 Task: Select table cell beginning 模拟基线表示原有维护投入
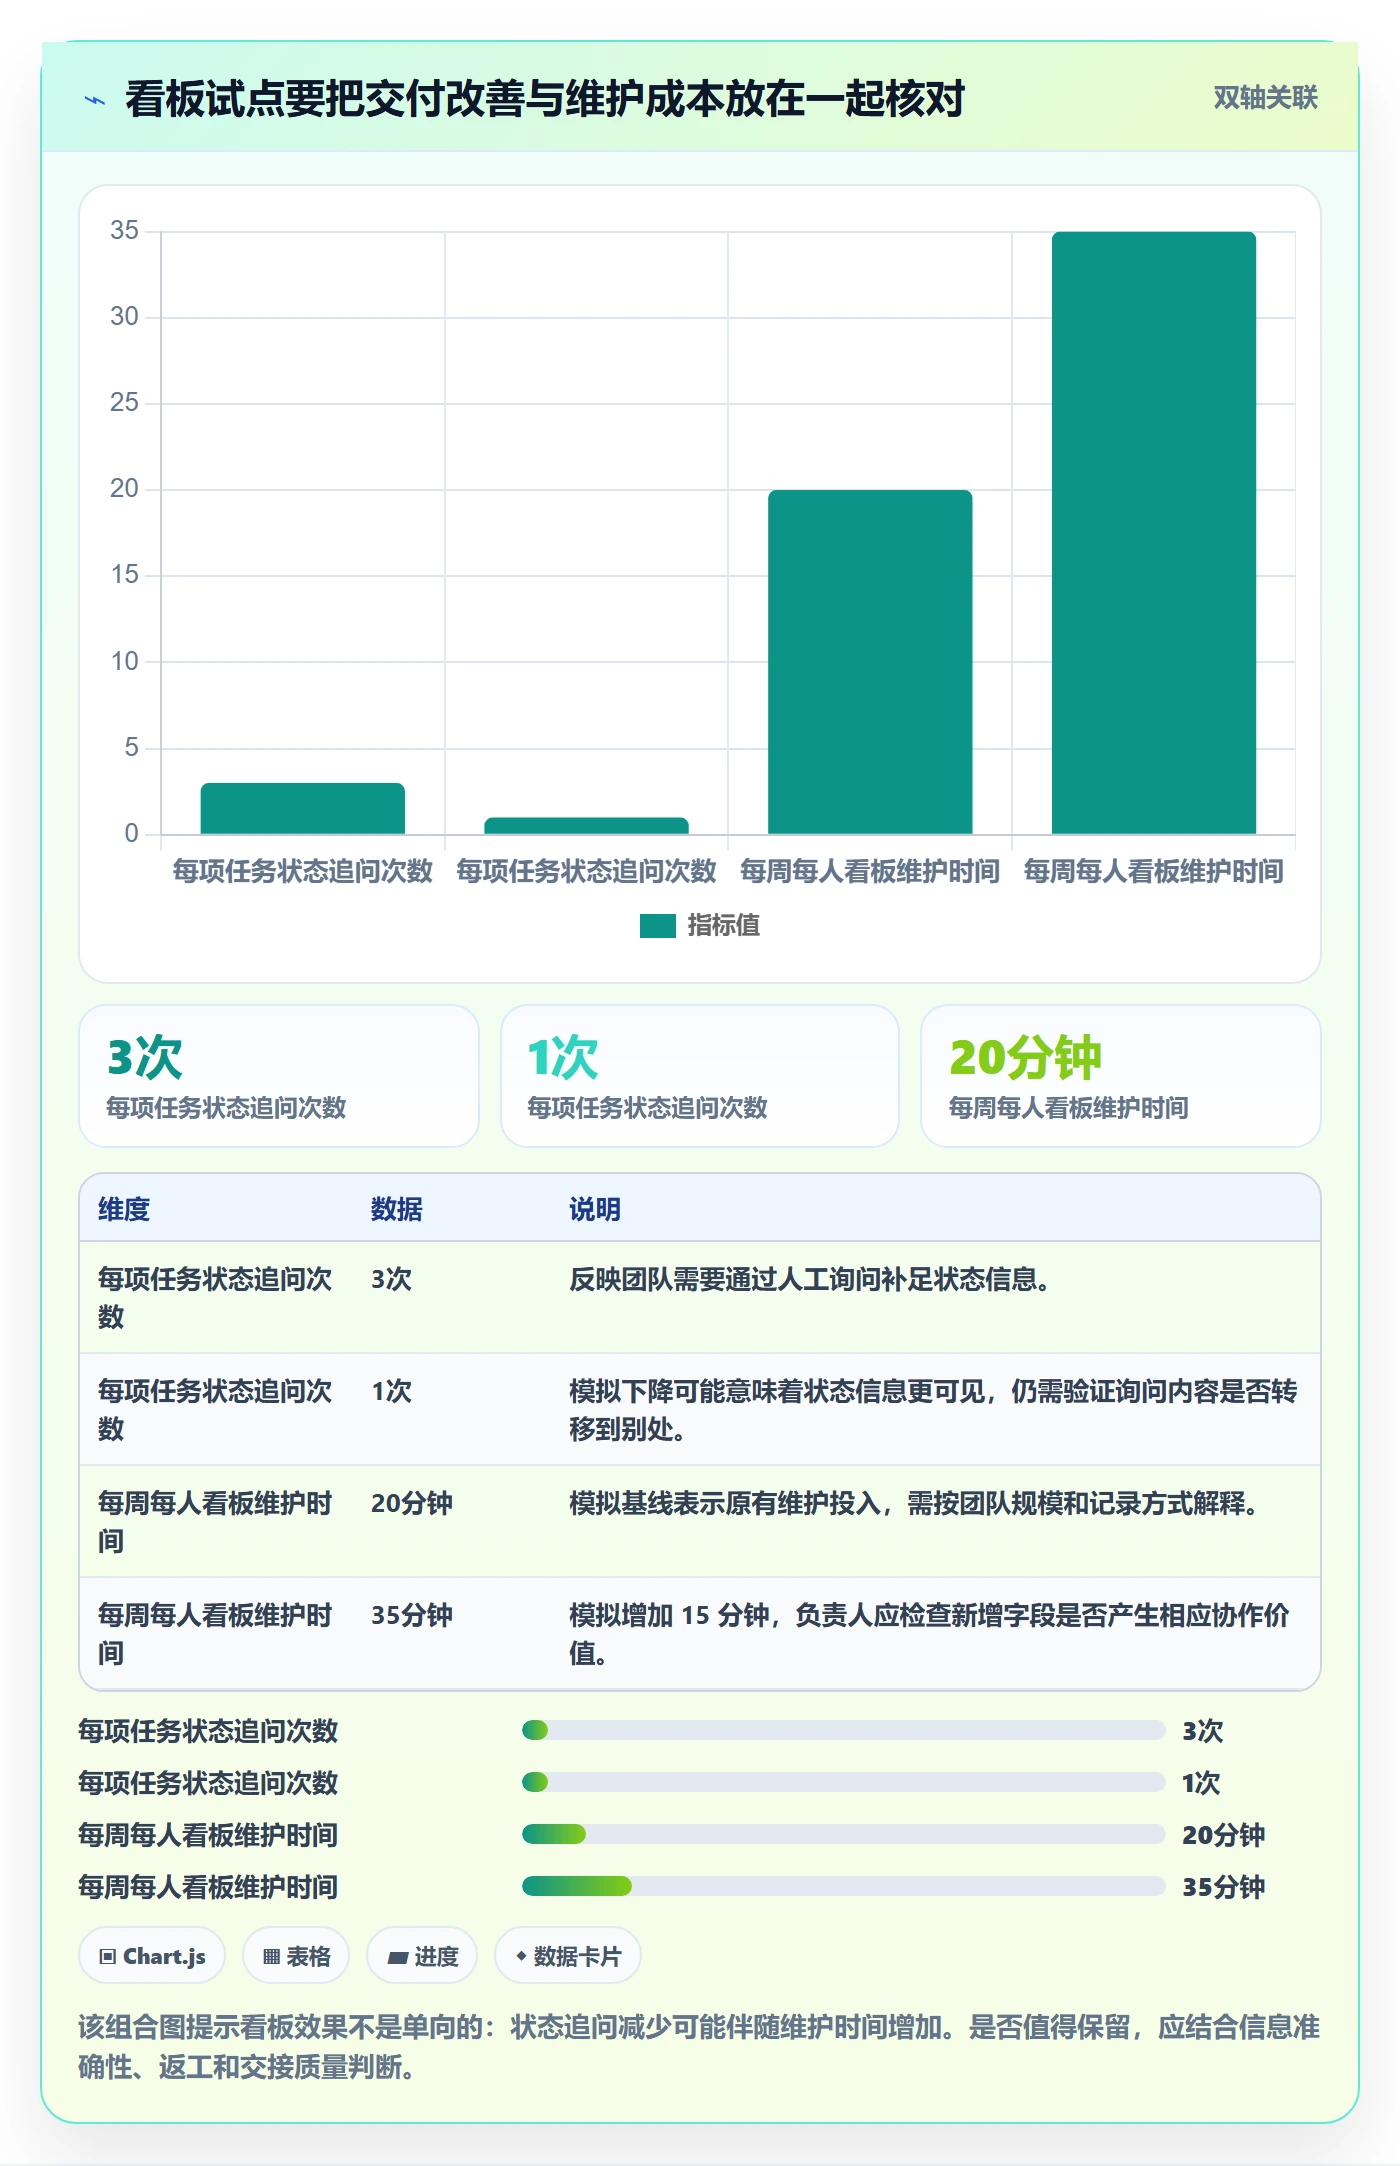935,1522
